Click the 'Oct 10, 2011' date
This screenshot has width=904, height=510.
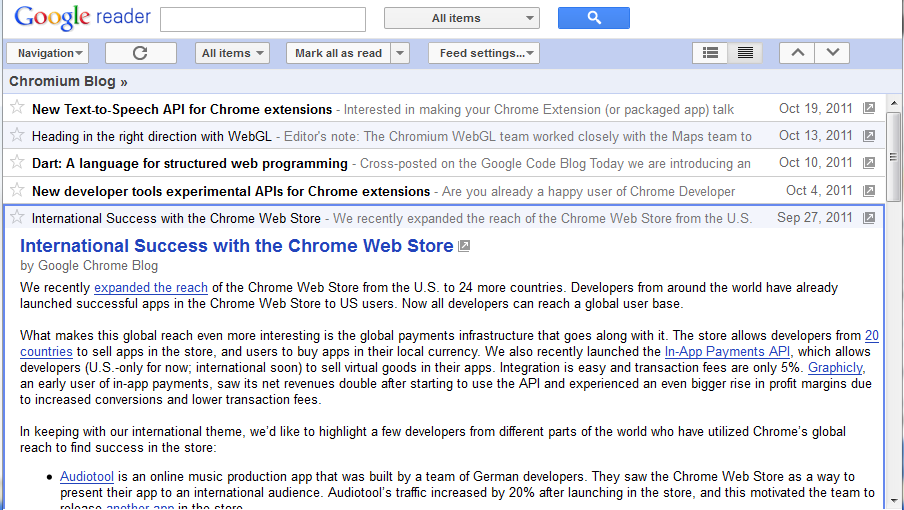pyautogui.click(x=815, y=163)
